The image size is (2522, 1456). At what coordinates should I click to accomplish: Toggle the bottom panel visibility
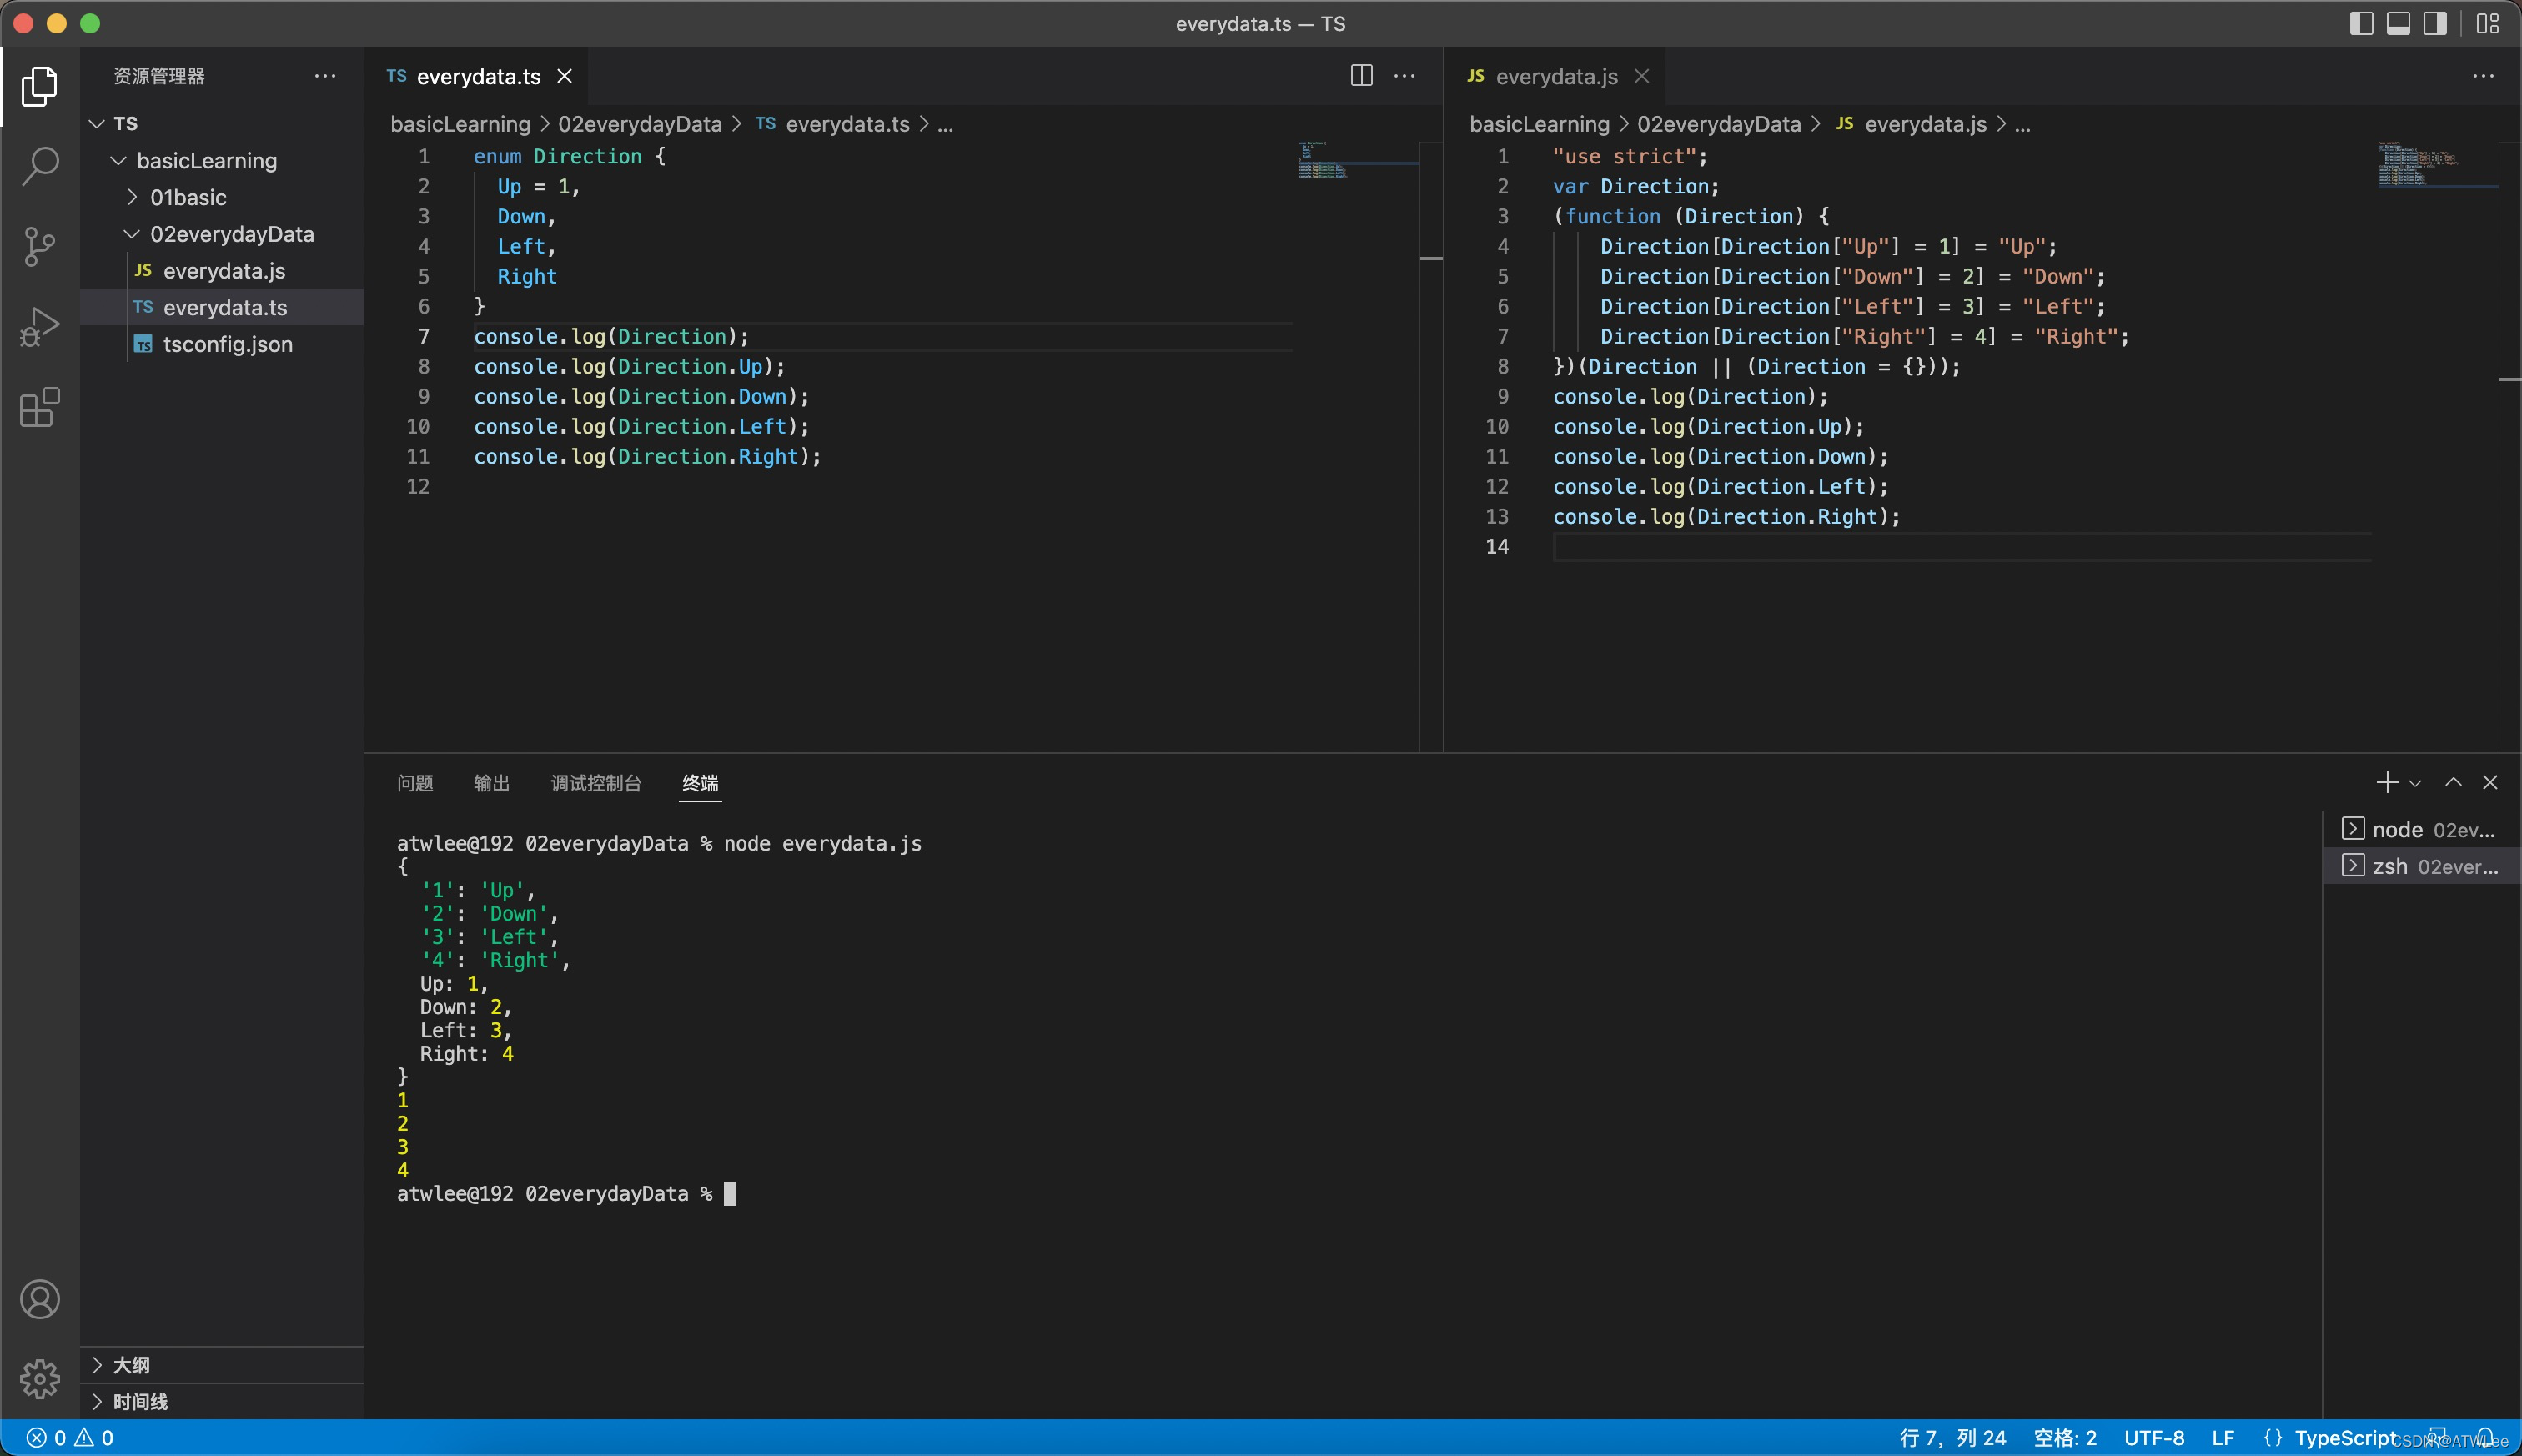(2398, 23)
